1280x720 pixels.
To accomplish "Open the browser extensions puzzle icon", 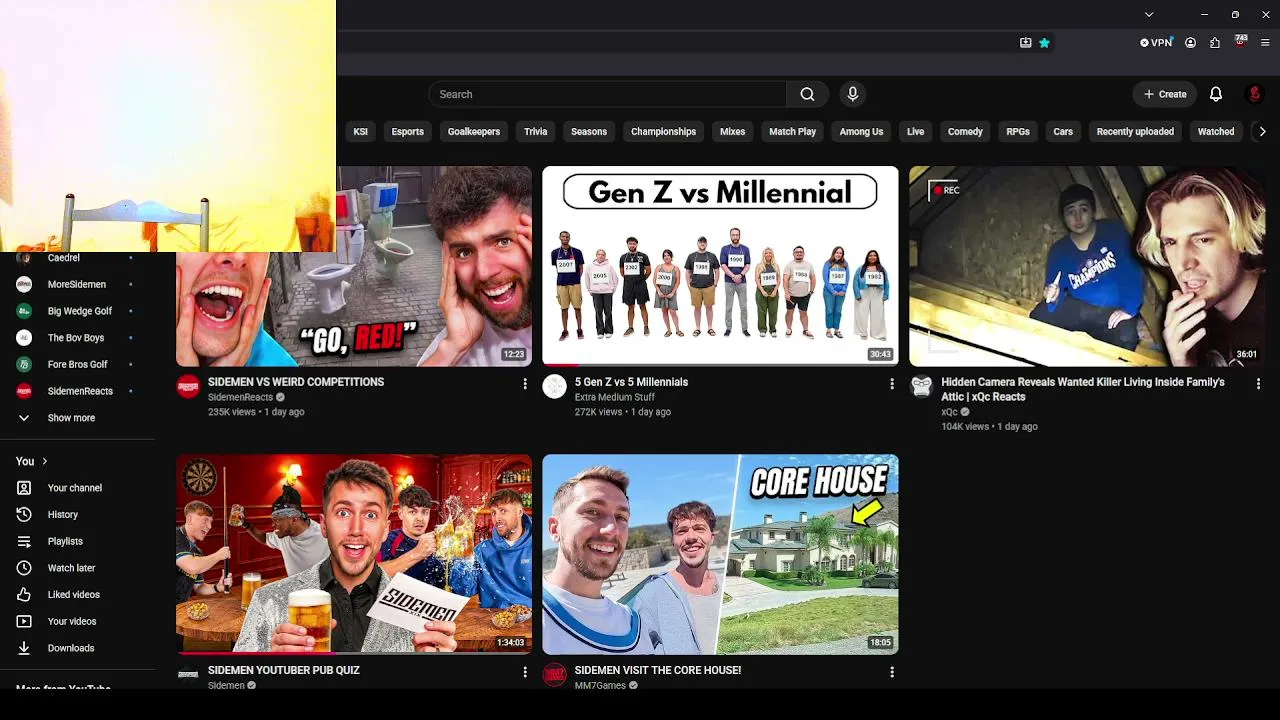I will pos(1215,43).
